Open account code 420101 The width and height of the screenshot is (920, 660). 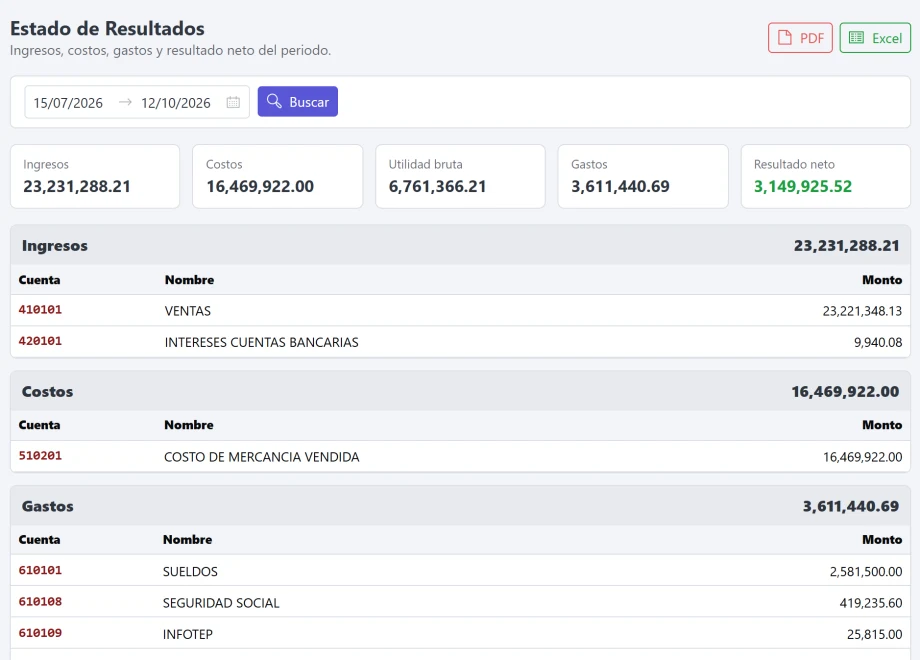pyautogui.click(x=40, y=341)
